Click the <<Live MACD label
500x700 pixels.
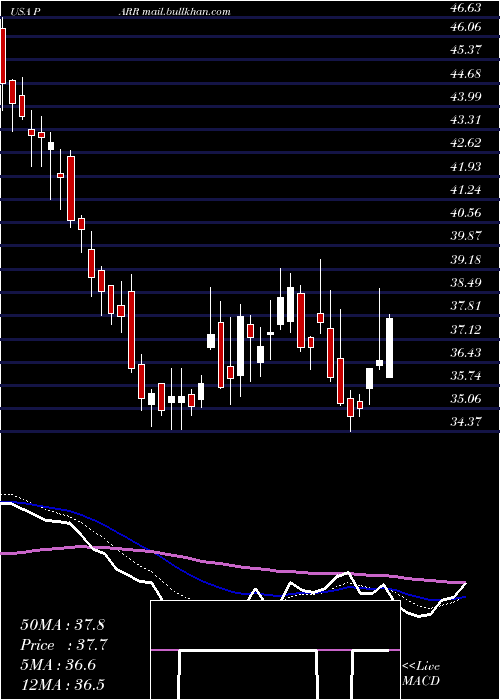pyautogui.click(x=421, y=674)
